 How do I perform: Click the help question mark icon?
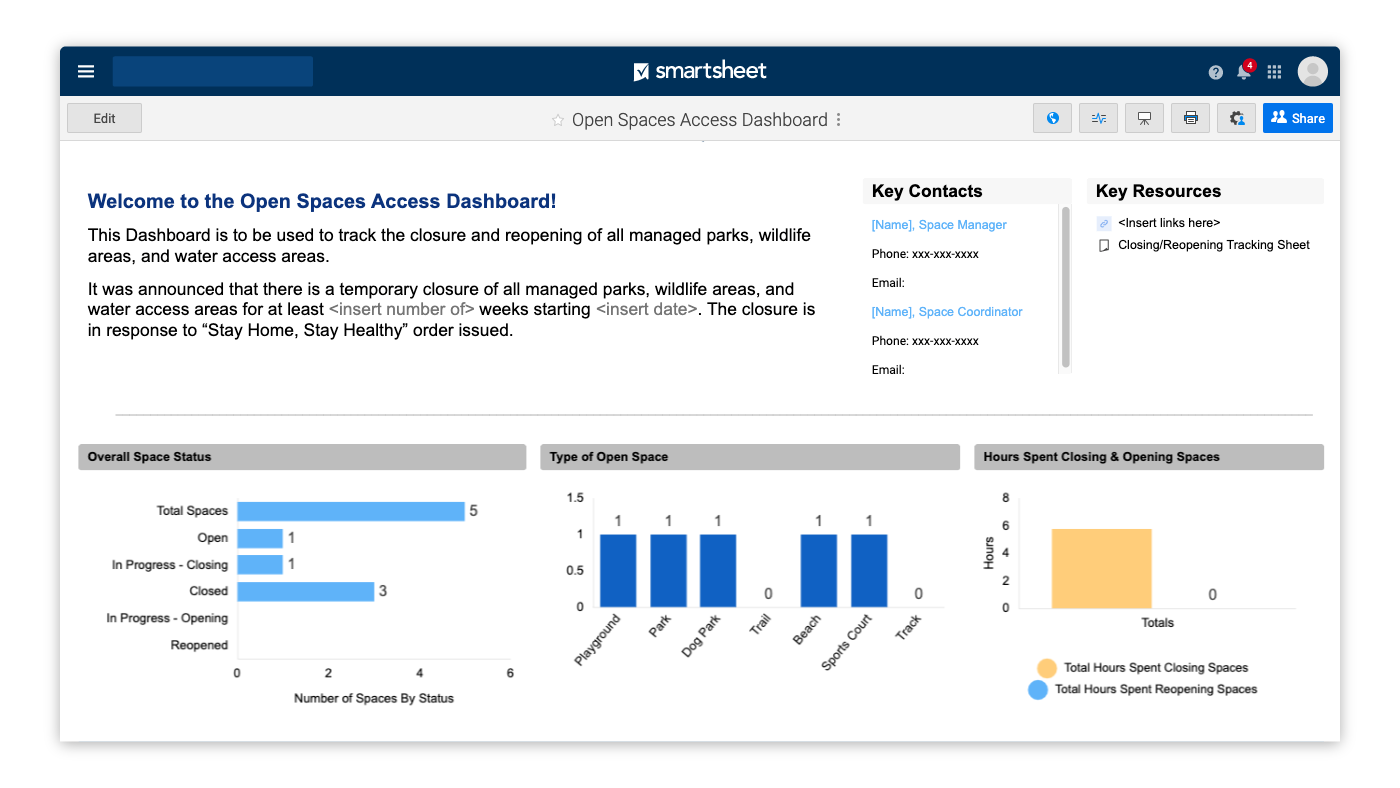click(x=1215, y=72)
